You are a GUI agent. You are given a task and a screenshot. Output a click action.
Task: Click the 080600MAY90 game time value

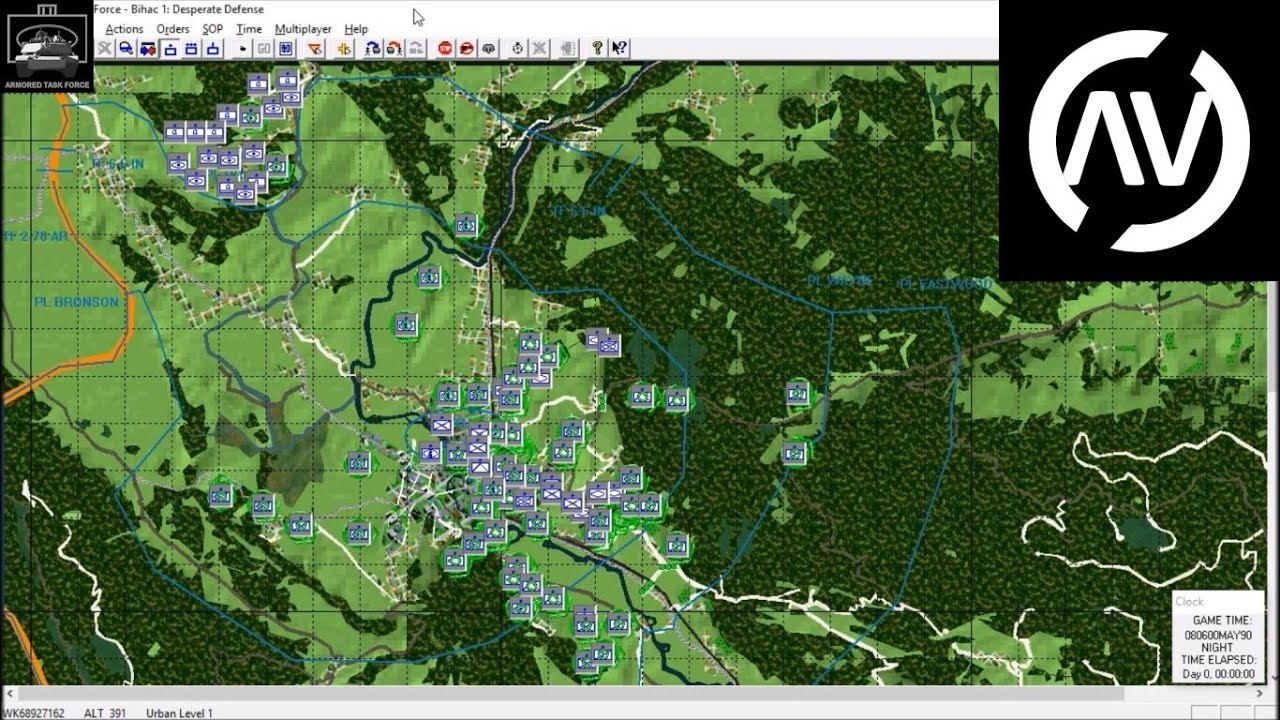point(1218,635)
